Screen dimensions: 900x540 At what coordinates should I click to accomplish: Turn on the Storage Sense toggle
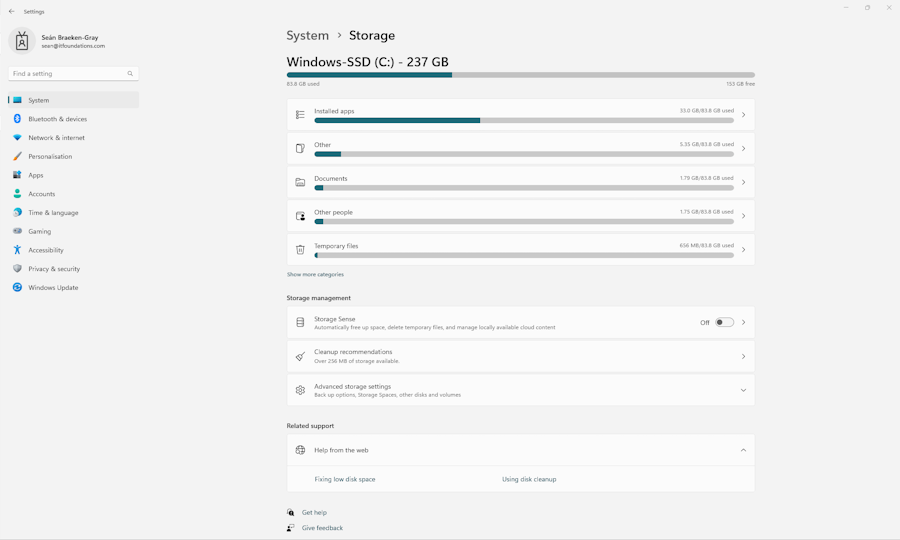point(724,323)
